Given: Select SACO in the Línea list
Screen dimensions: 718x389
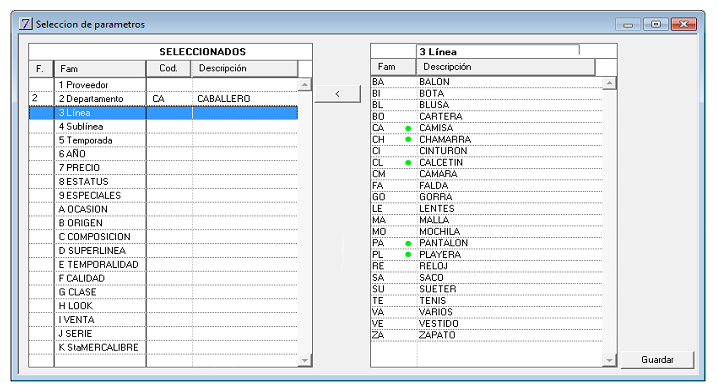Looking at the screenshot, I should 487,278.
